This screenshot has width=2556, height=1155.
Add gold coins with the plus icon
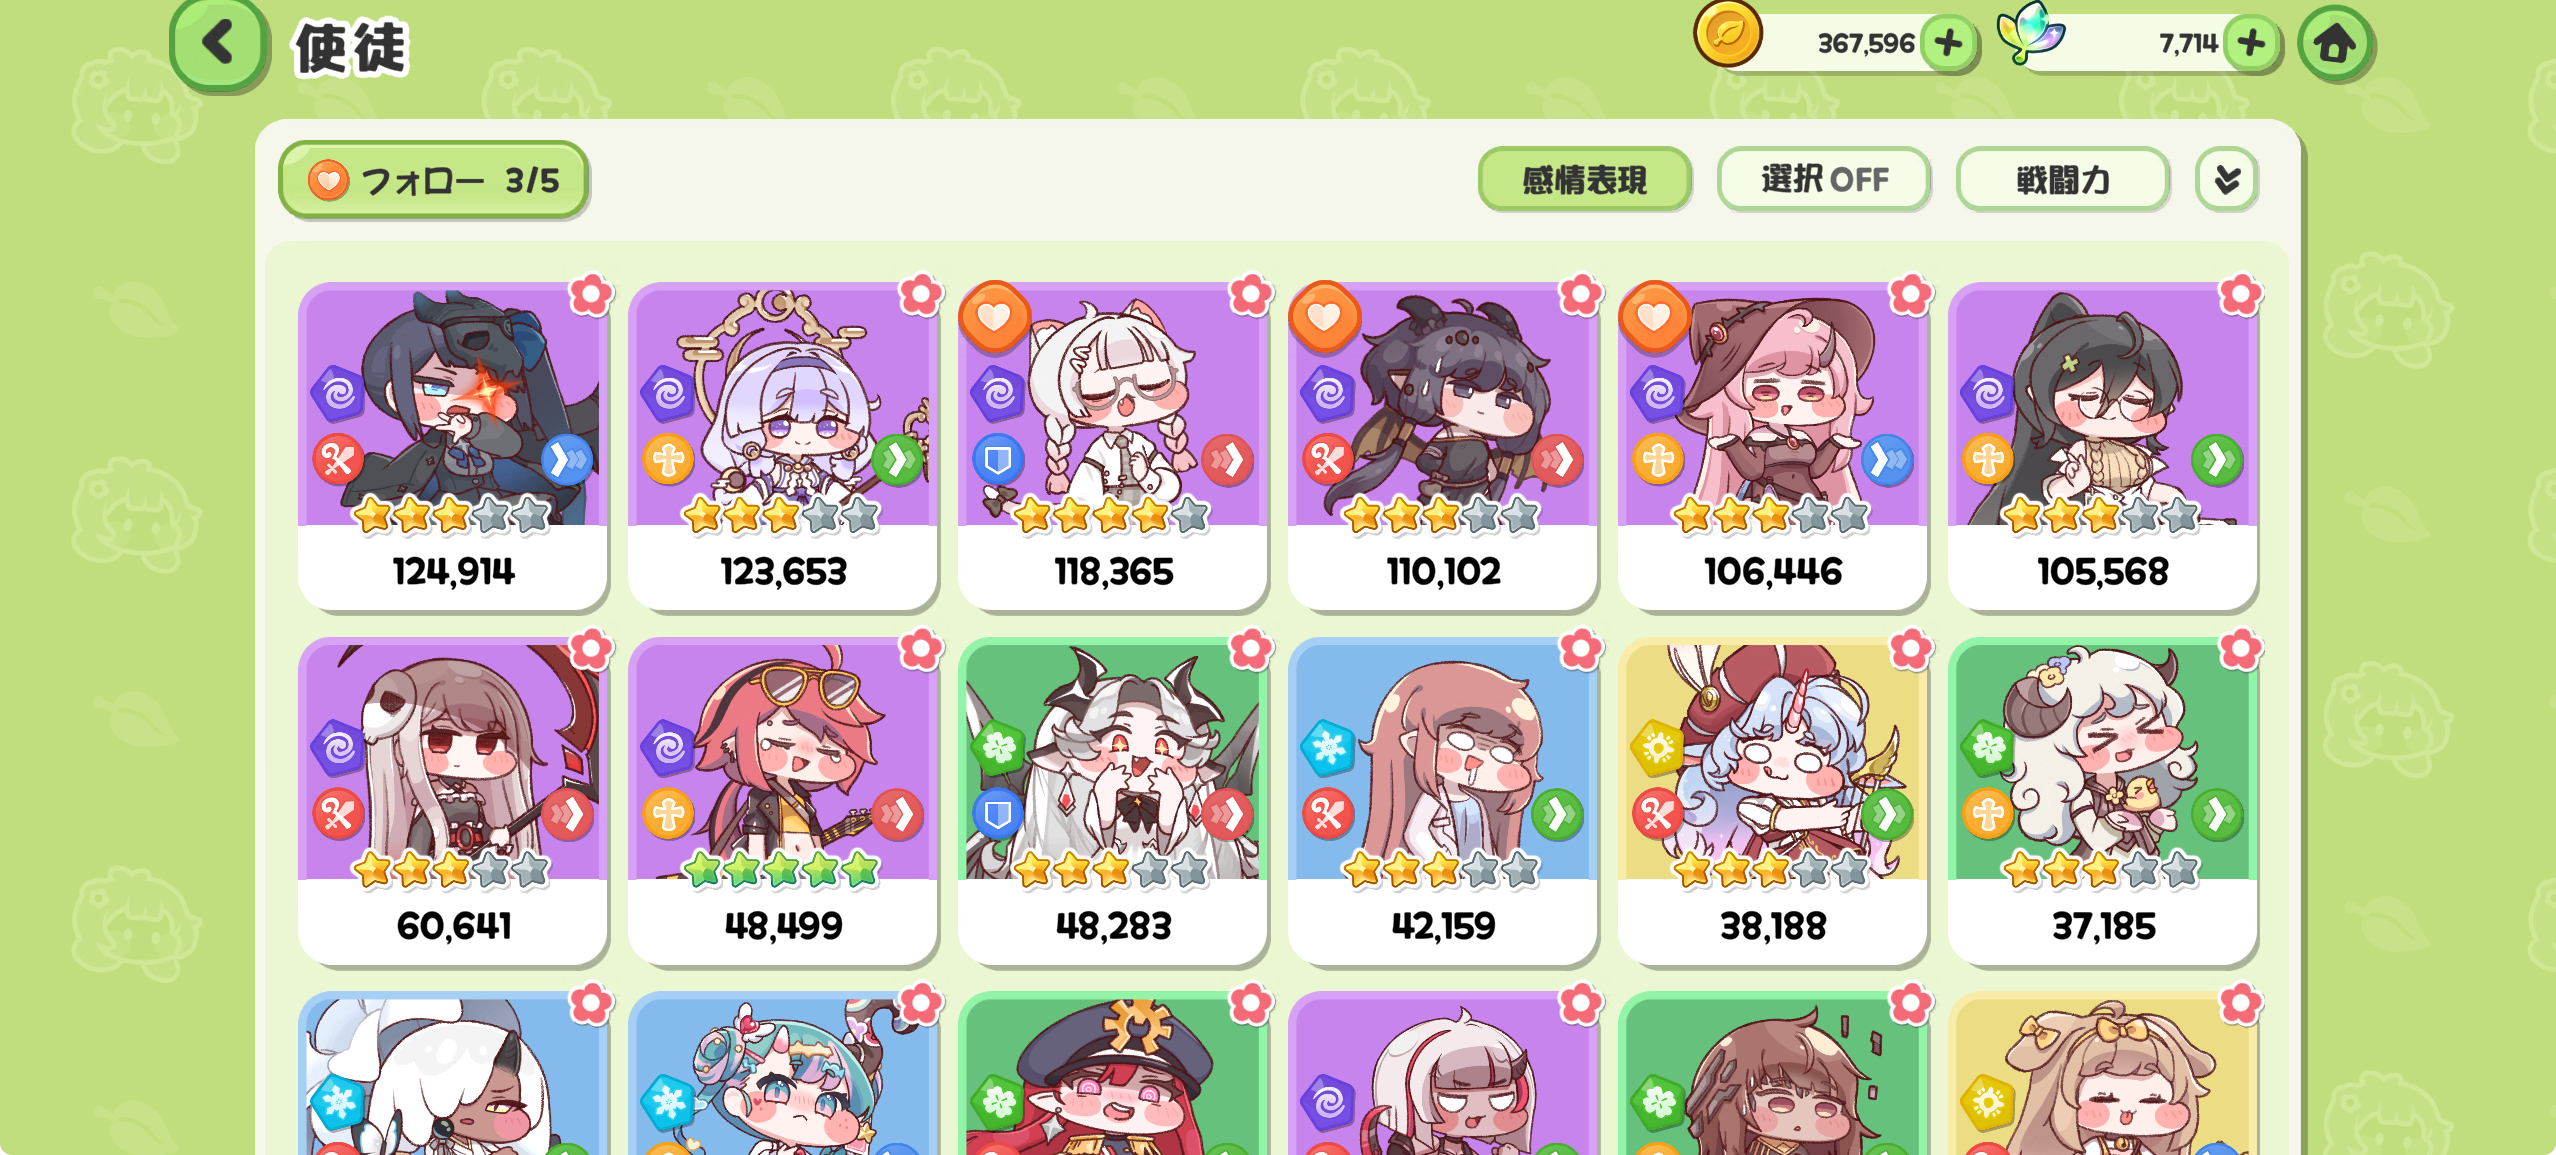coord(1948,43)
